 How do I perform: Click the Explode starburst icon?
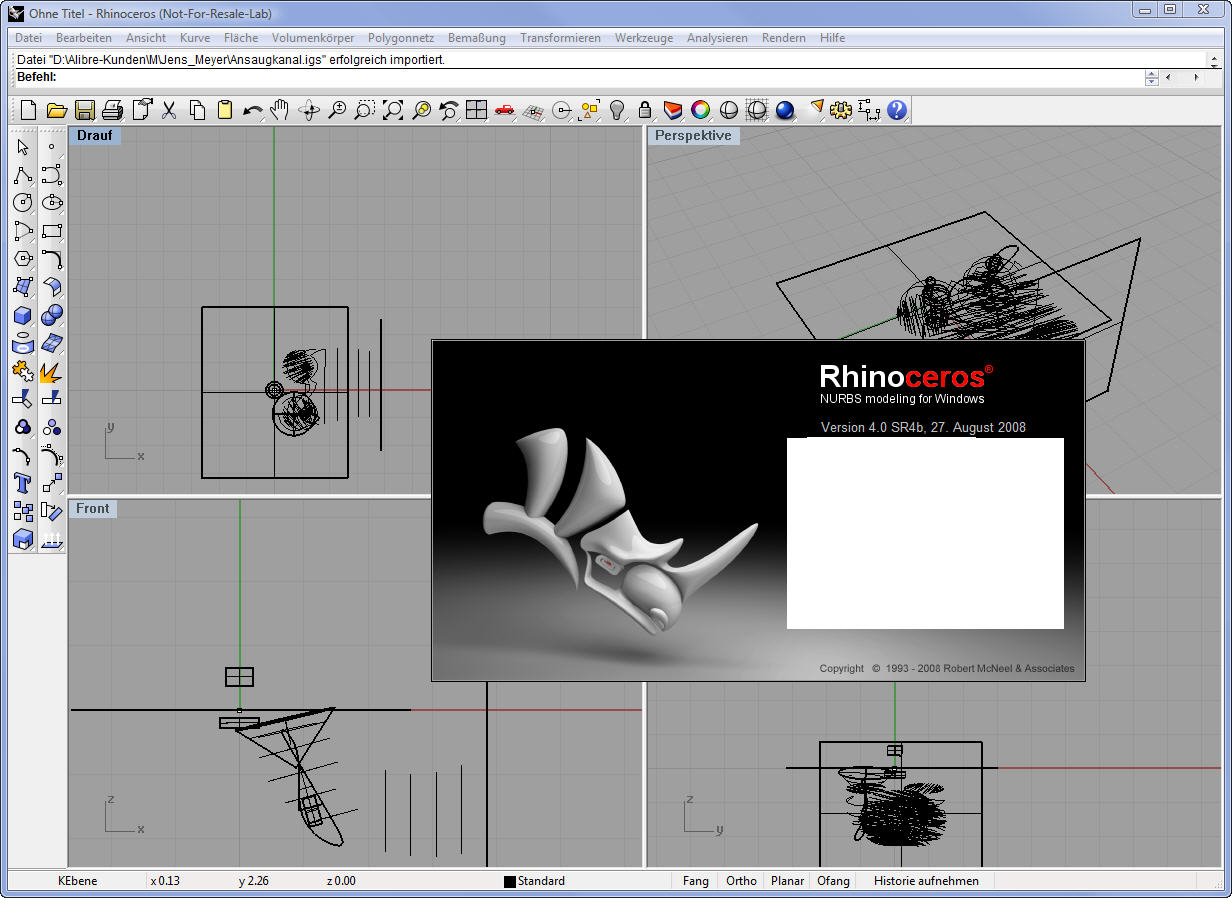coord(52,371)
